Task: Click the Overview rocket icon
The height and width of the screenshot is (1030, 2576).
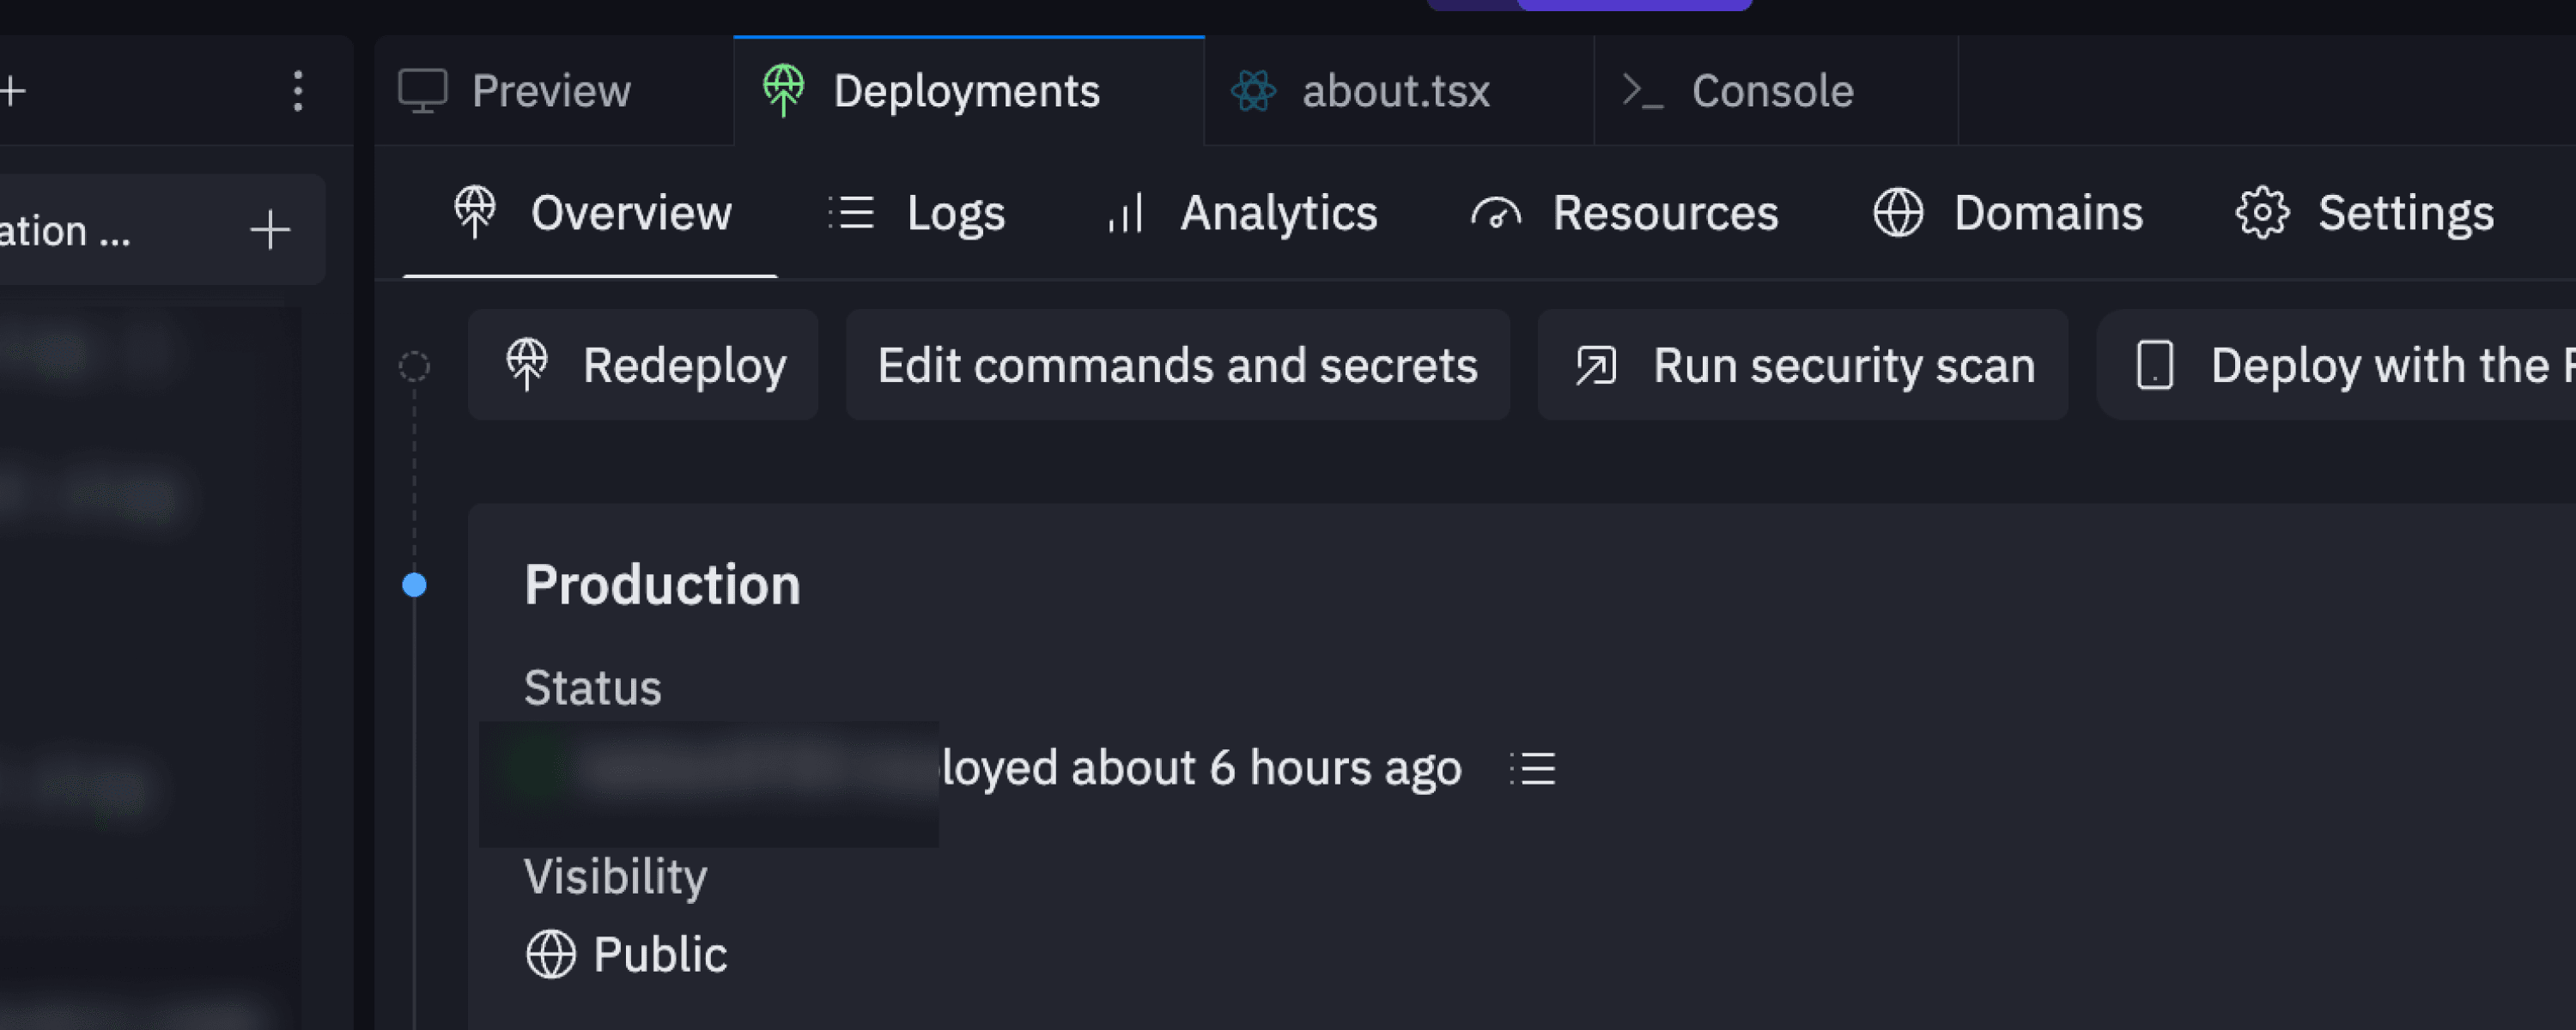Action: click(x=475, y=211)
